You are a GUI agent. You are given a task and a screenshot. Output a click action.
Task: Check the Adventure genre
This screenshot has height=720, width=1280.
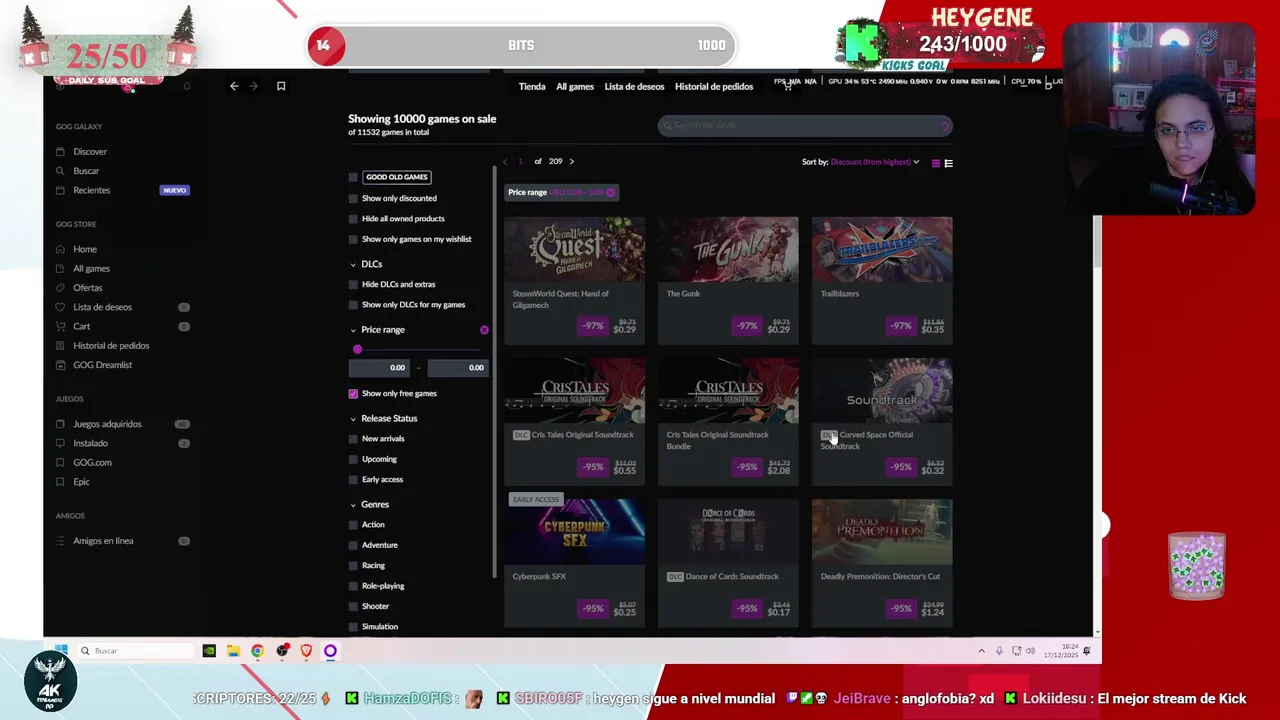coord(353,545)
